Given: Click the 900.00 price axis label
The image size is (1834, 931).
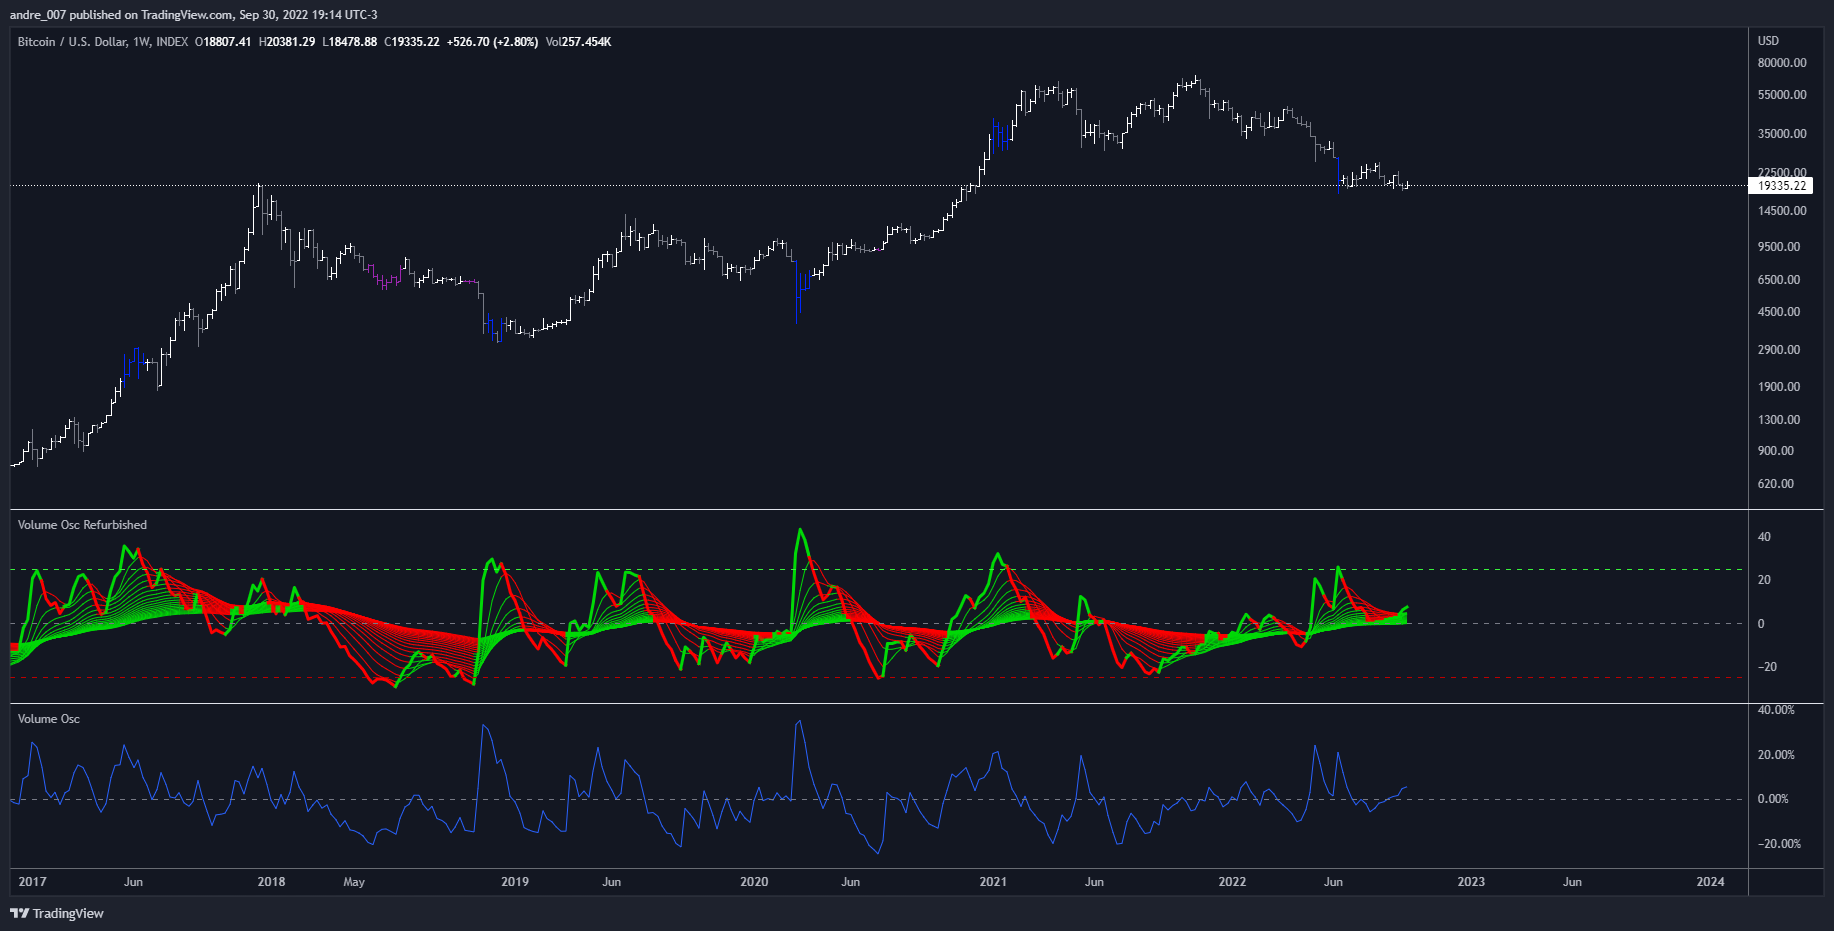Looking at the screenshot, I should pyautogui.click(x=1776, y=451).
